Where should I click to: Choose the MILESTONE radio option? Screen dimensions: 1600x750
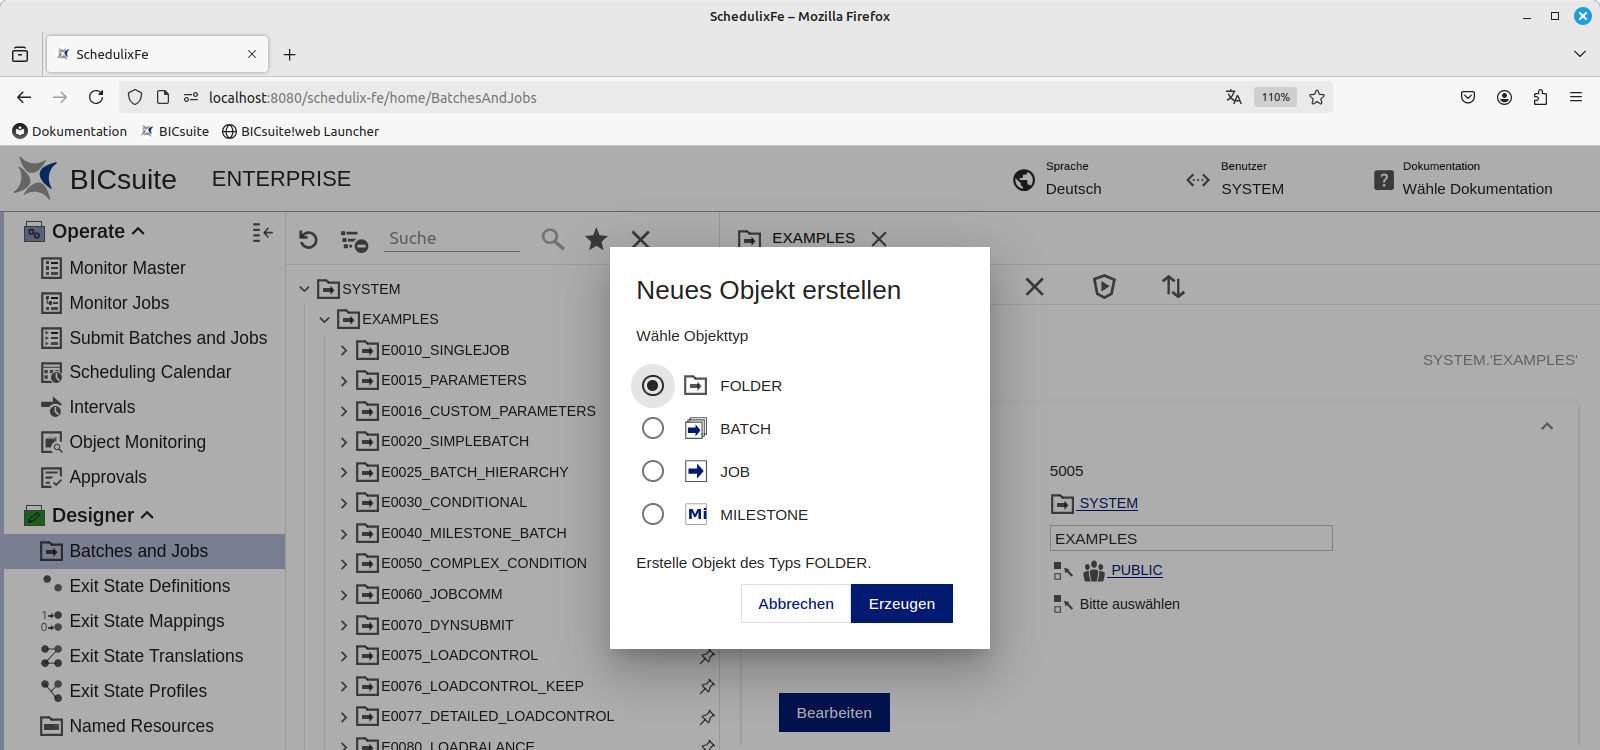coord(653,514)
